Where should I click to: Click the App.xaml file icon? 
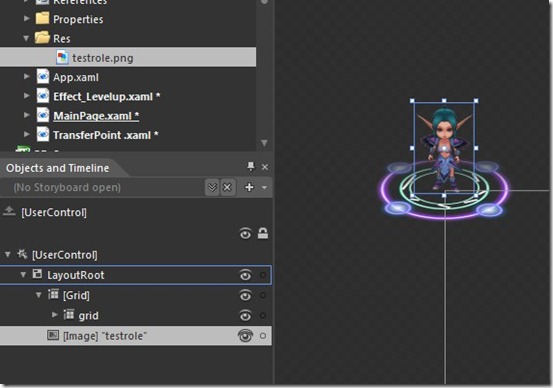point(43,77)
